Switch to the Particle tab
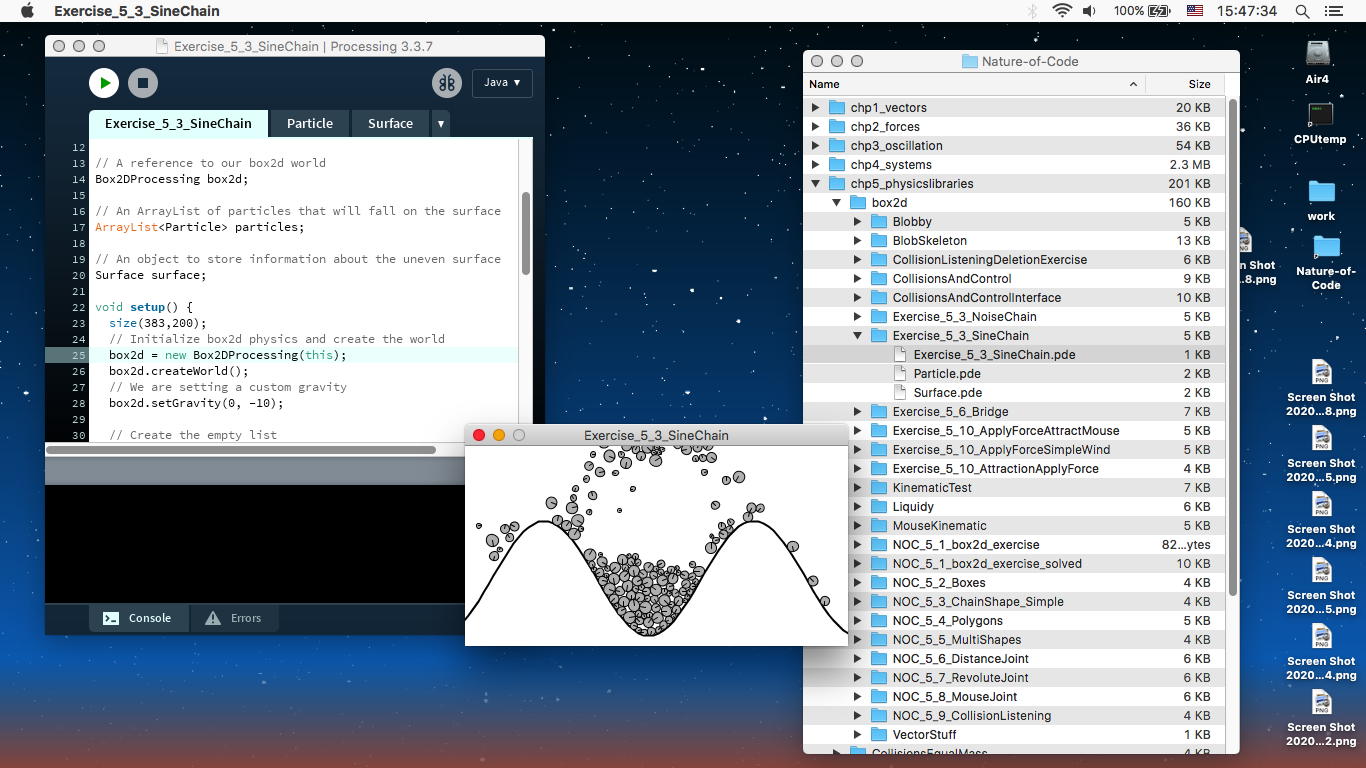1366x768 pixels. (309, 123)
